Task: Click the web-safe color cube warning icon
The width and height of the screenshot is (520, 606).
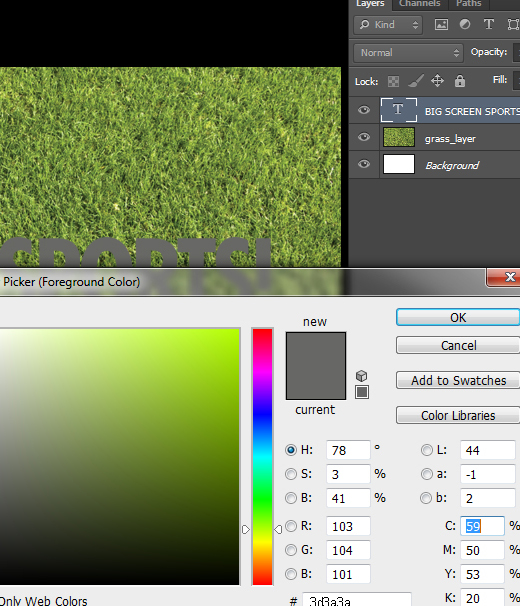Action: pyautogui.click(x=361, y=376)
